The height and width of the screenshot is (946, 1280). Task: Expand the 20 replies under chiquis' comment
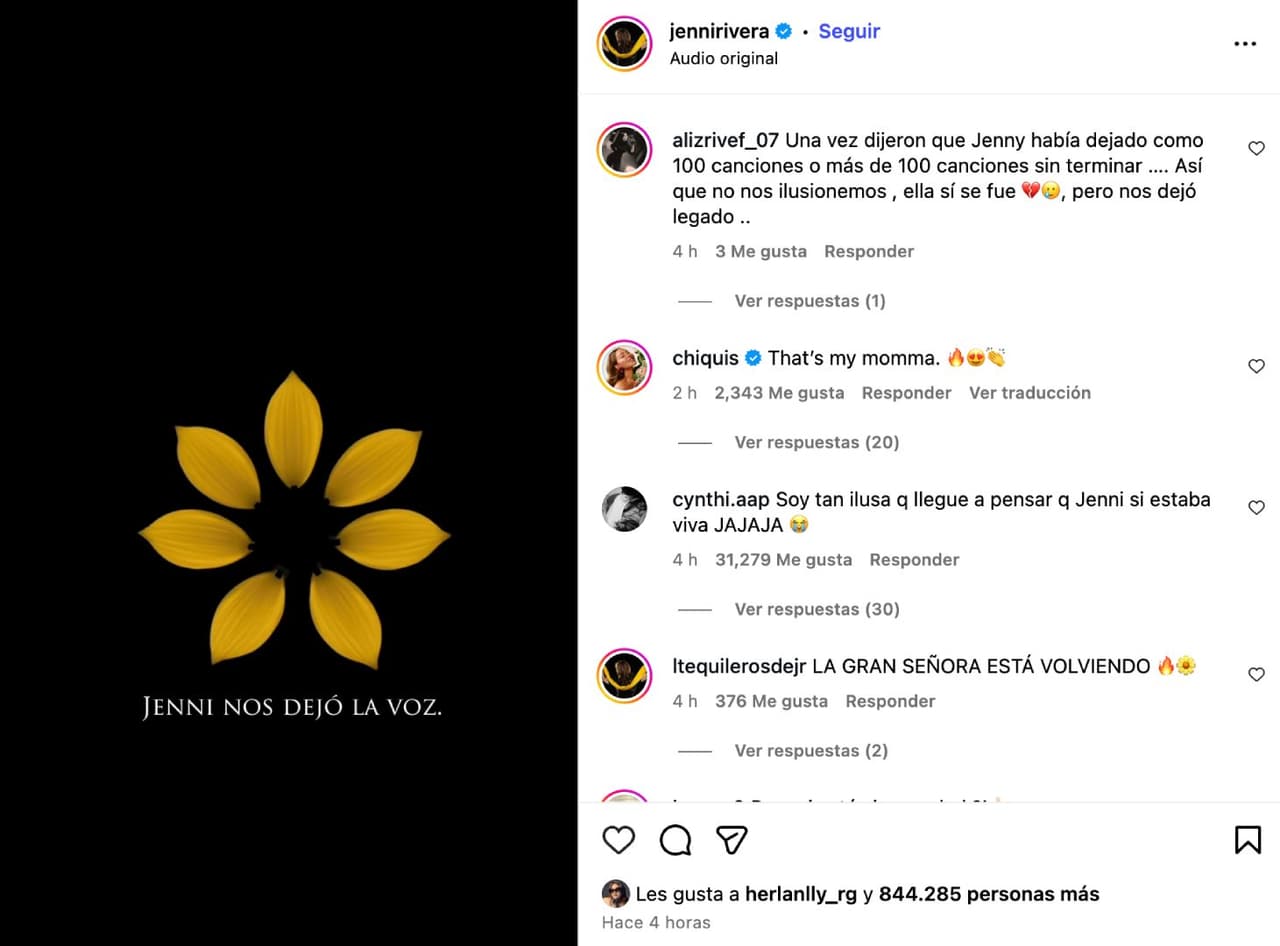coord(816,442)
